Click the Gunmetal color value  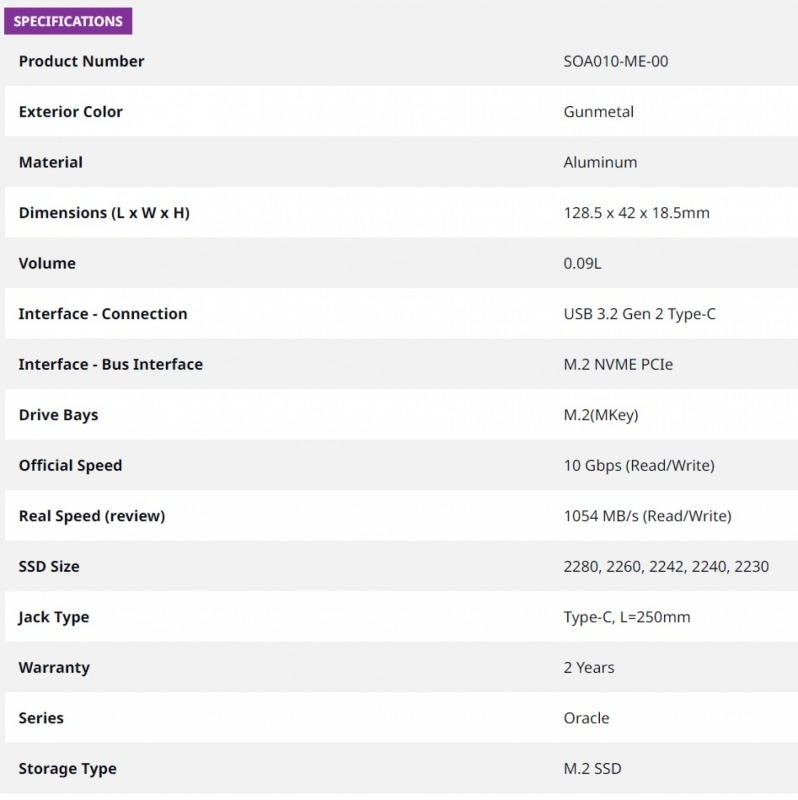(x=598, y=112)
